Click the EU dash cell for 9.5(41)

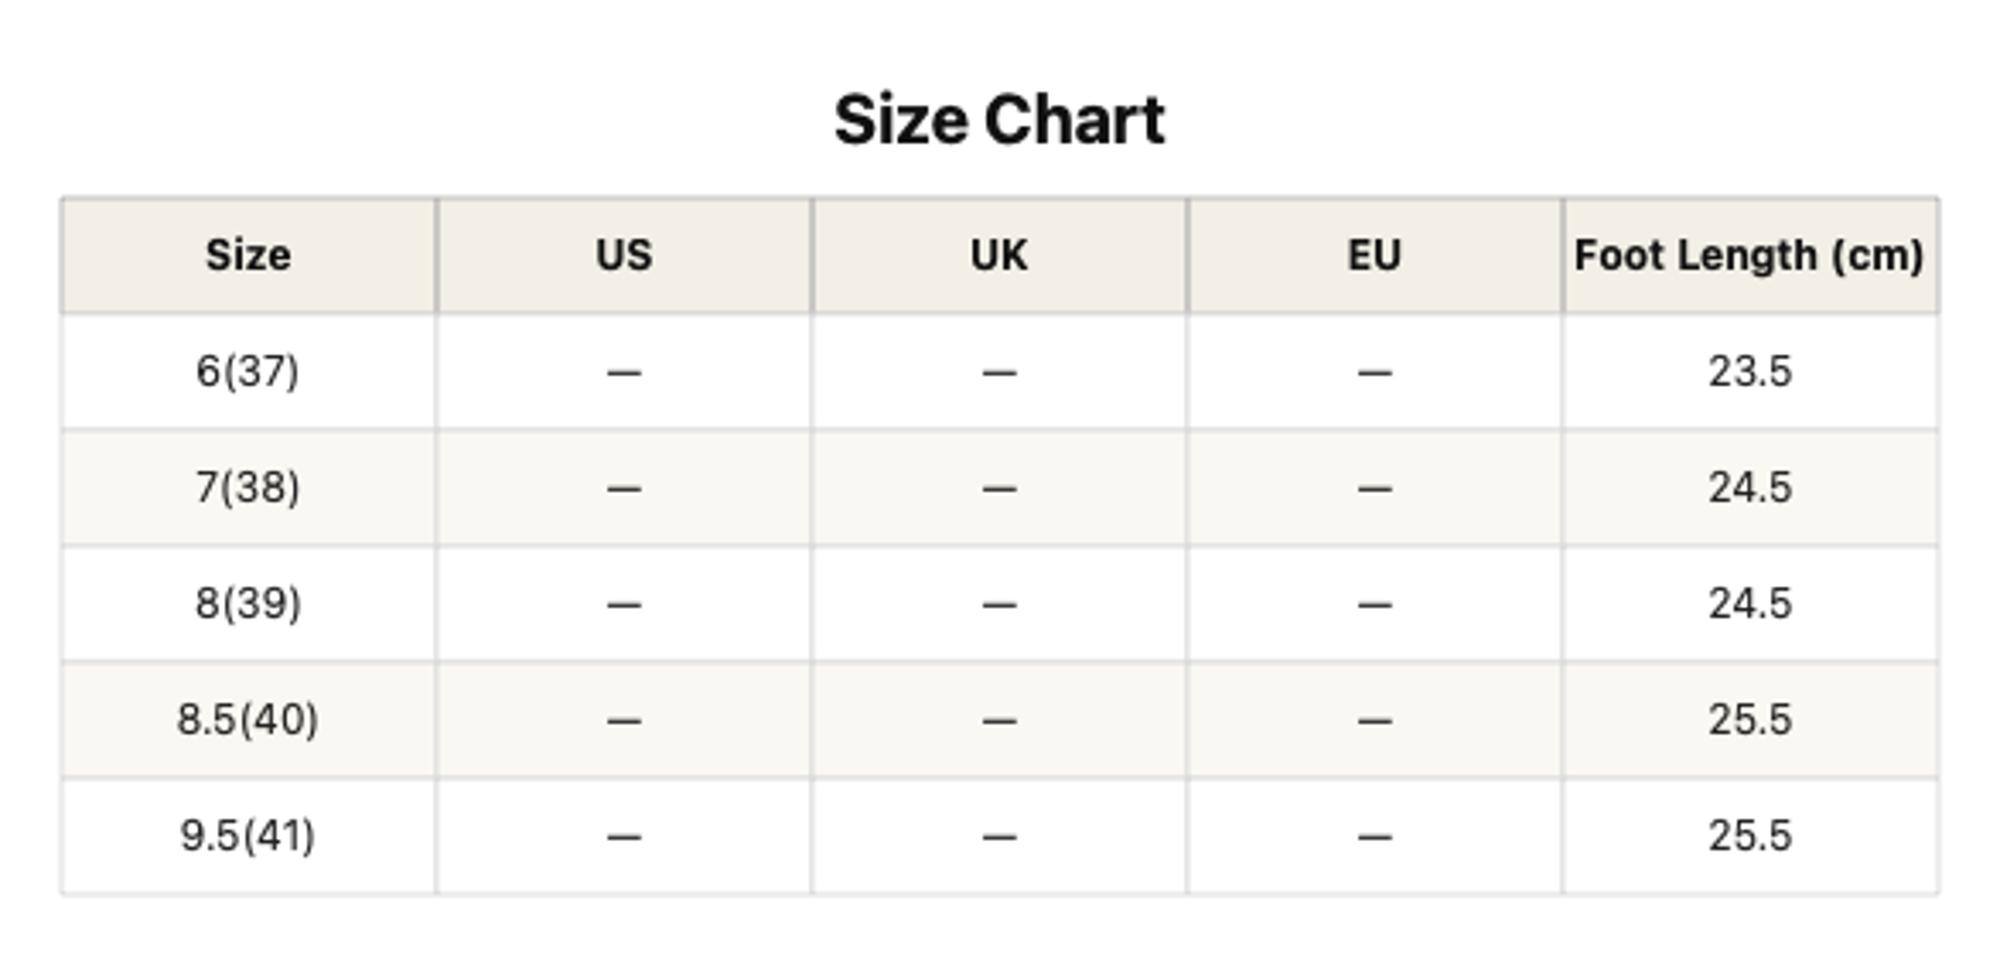point(1375,835)
